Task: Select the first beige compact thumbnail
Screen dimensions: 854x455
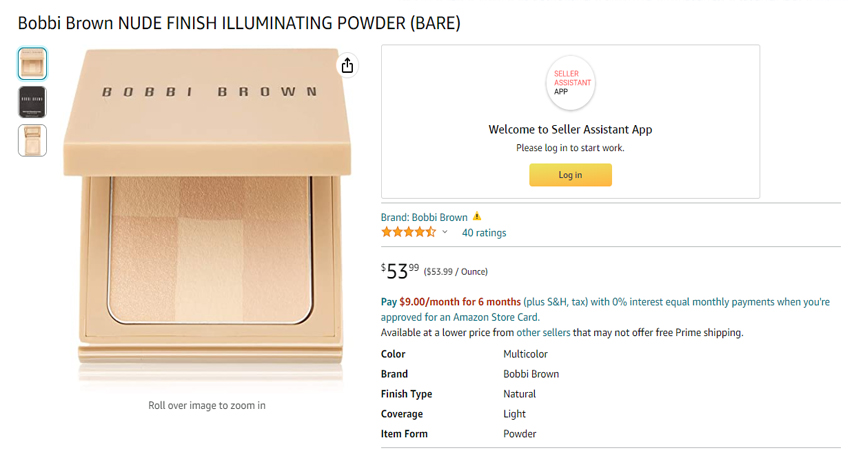Action: (32, 64)
